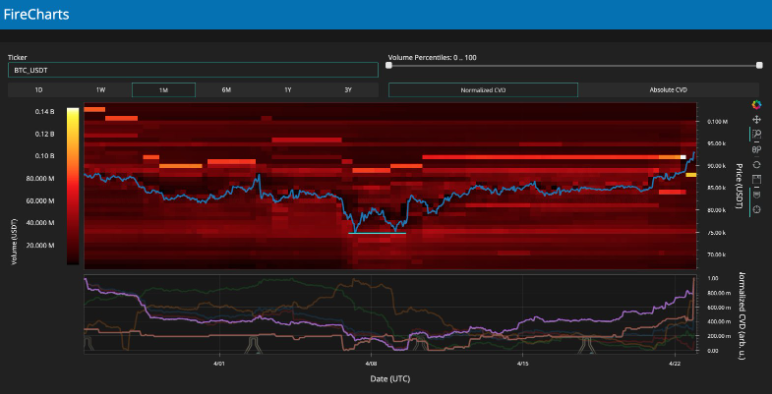Save the chart using the Save icon
Screen dimensions: 772x394
point(757,179)
